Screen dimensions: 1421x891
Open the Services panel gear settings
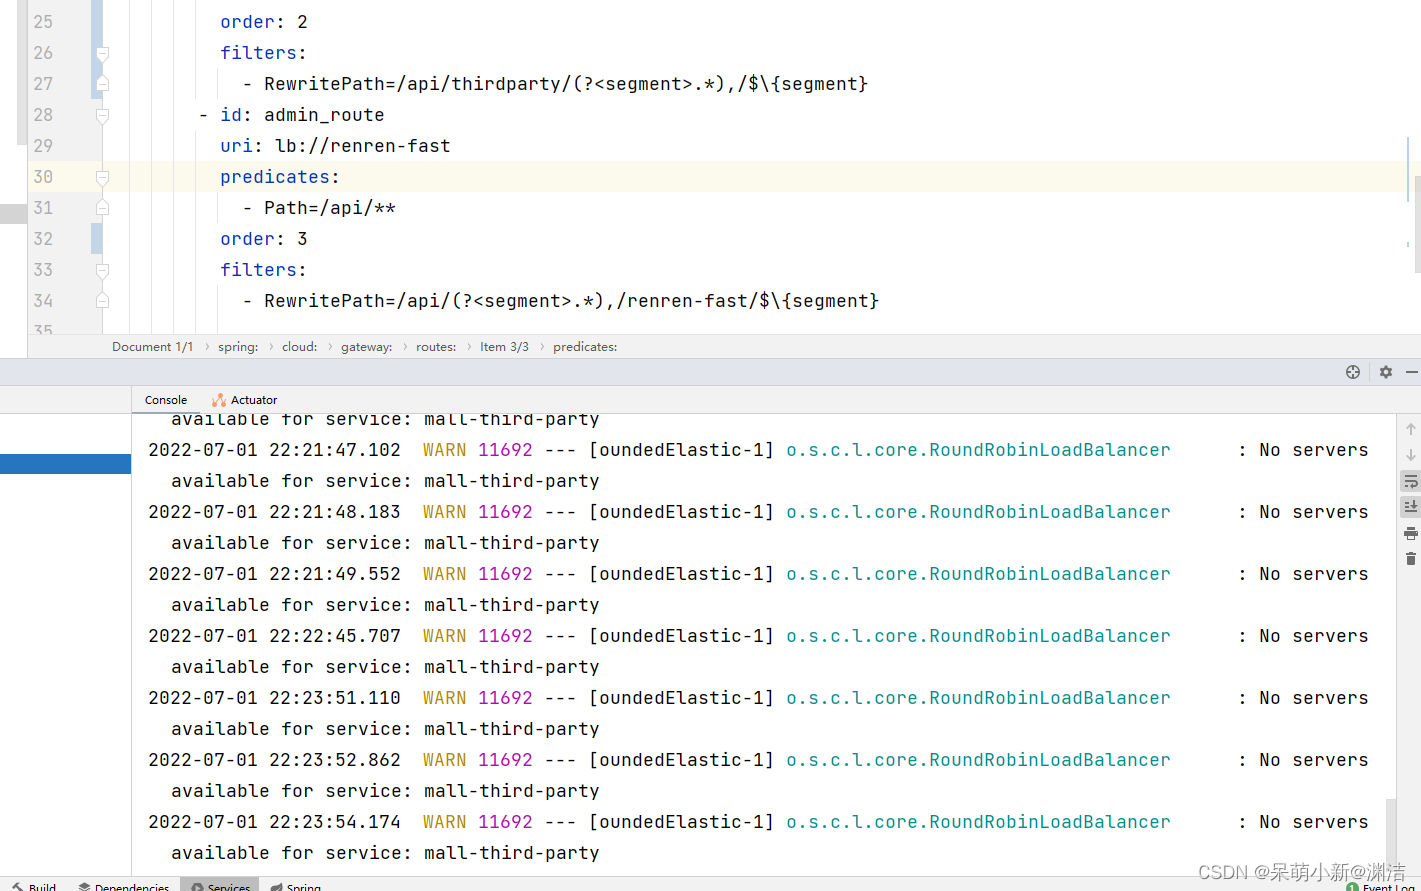(1386, 372)
